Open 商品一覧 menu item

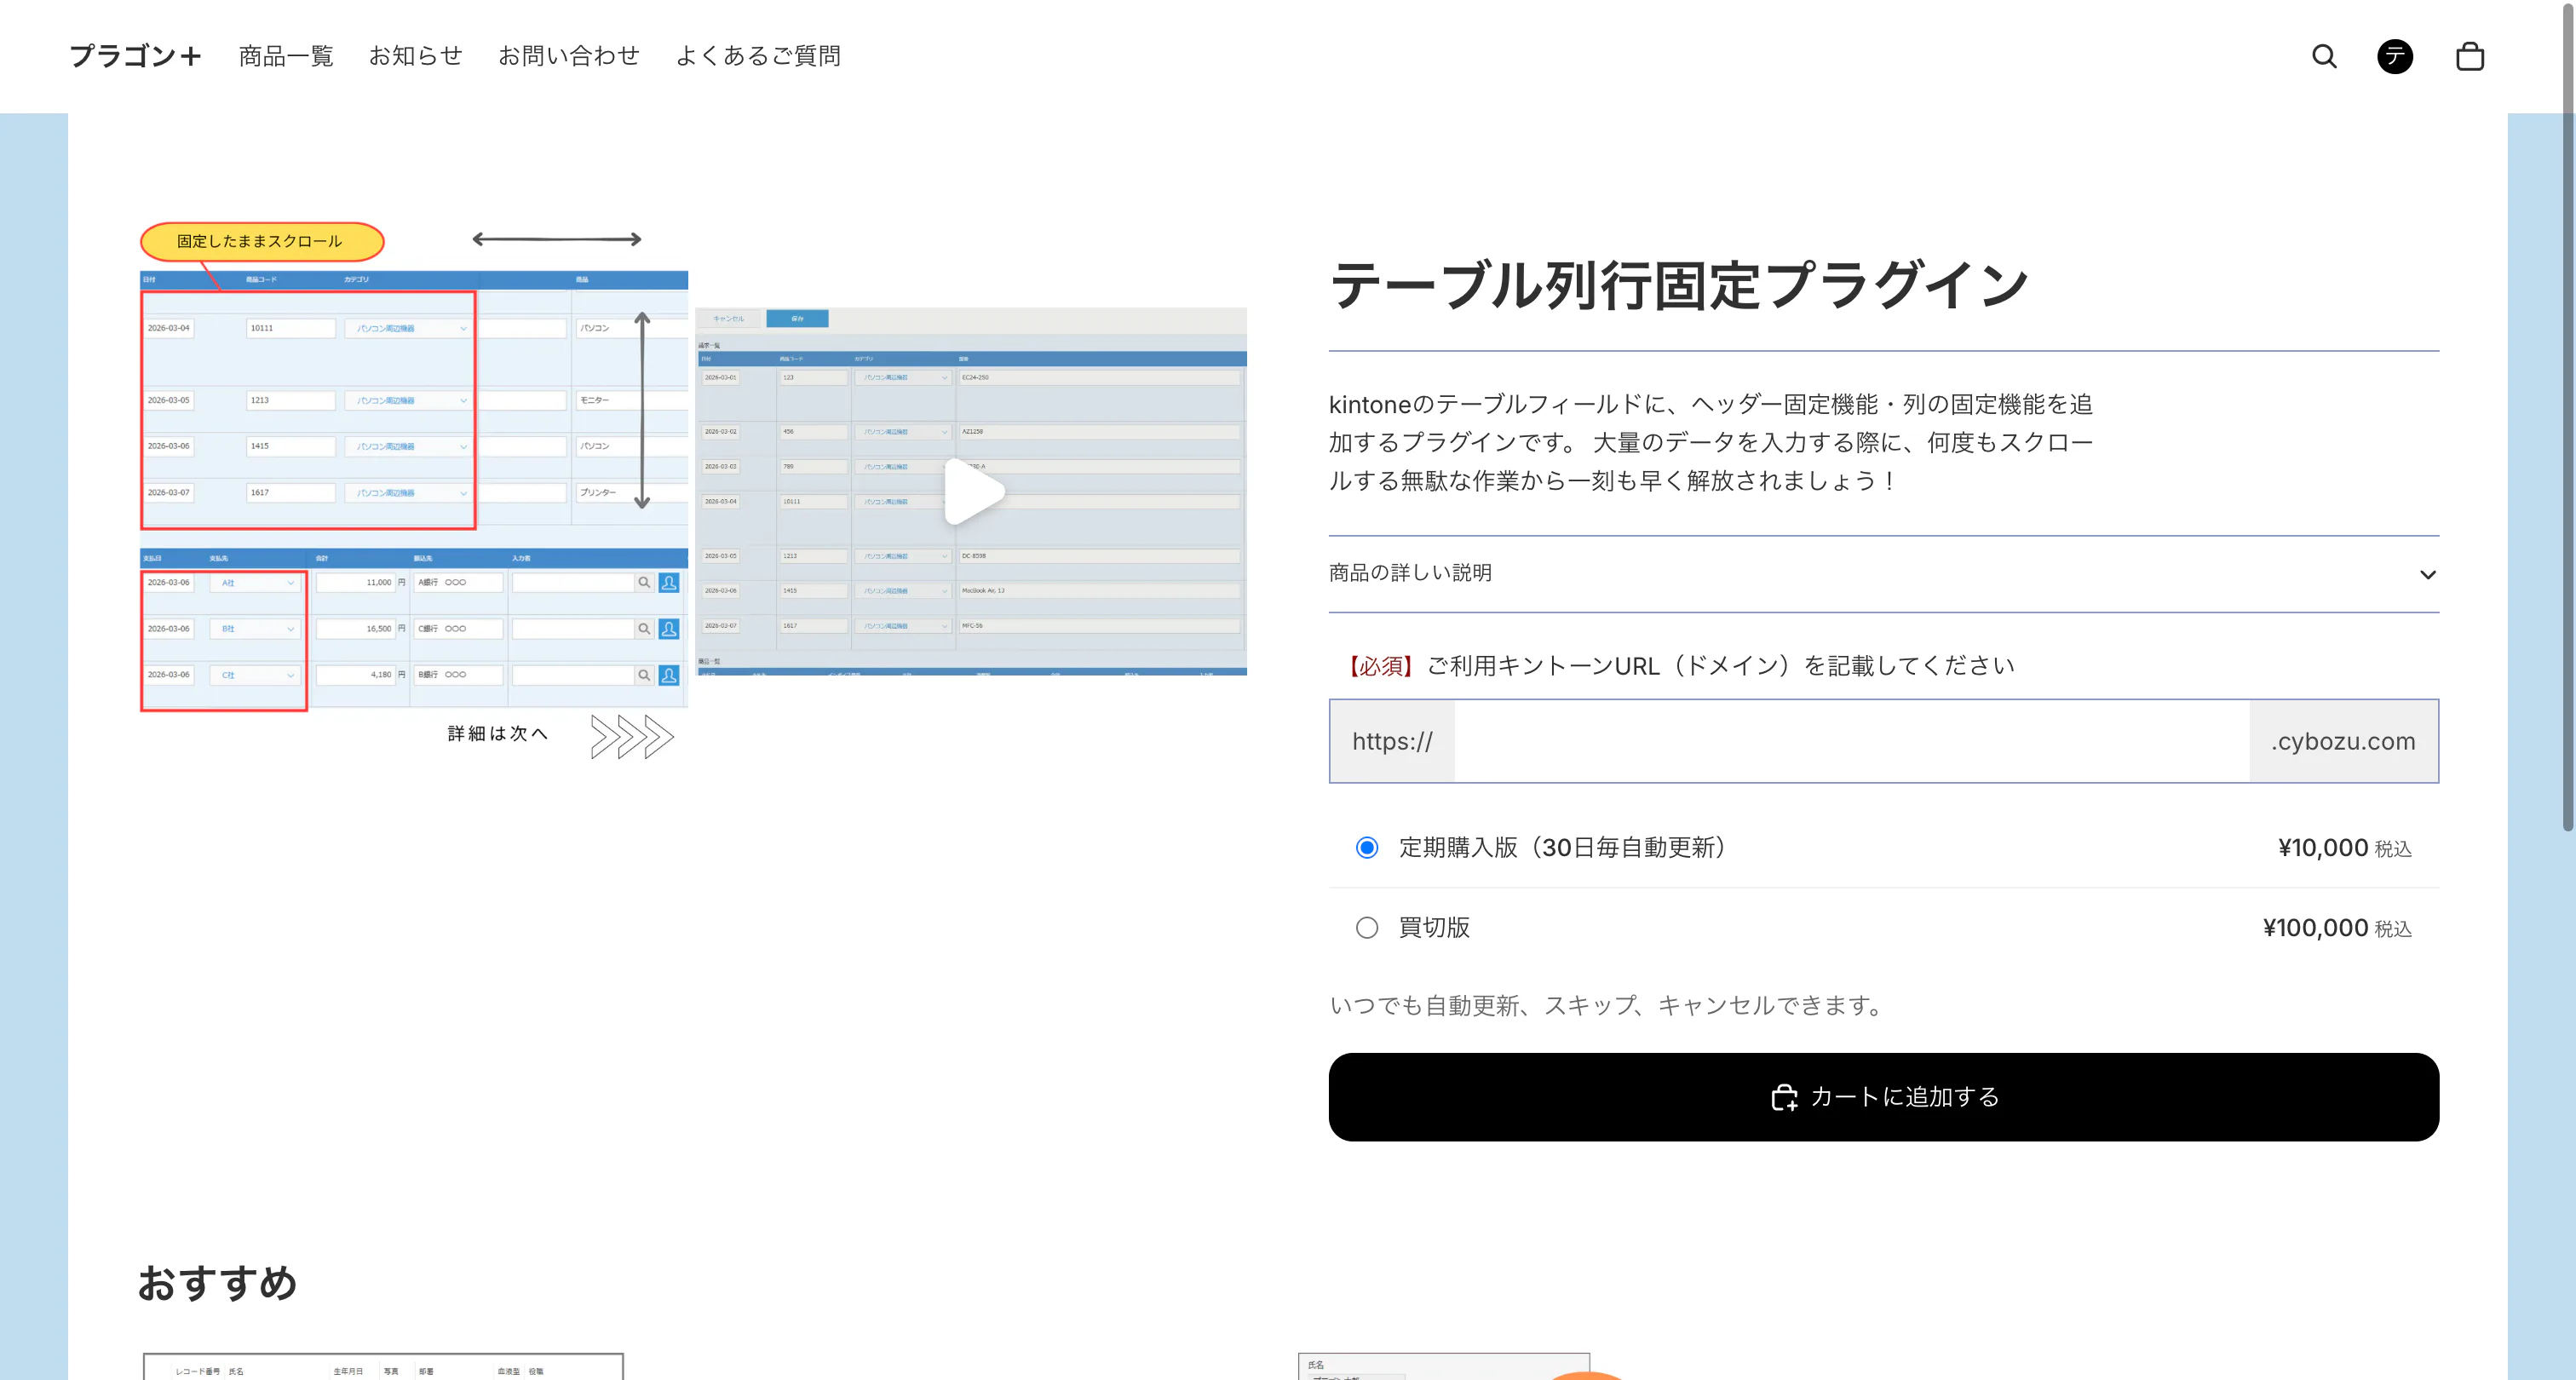coord(285,56)
